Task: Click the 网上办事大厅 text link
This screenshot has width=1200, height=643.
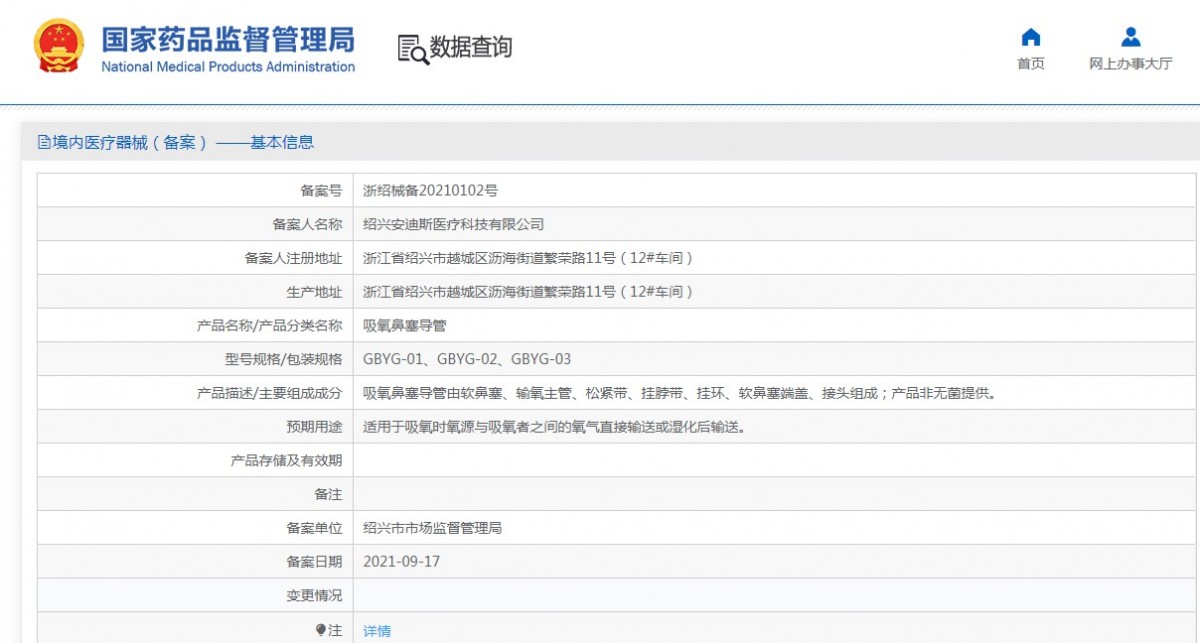Action: [x=1131, y=64]
